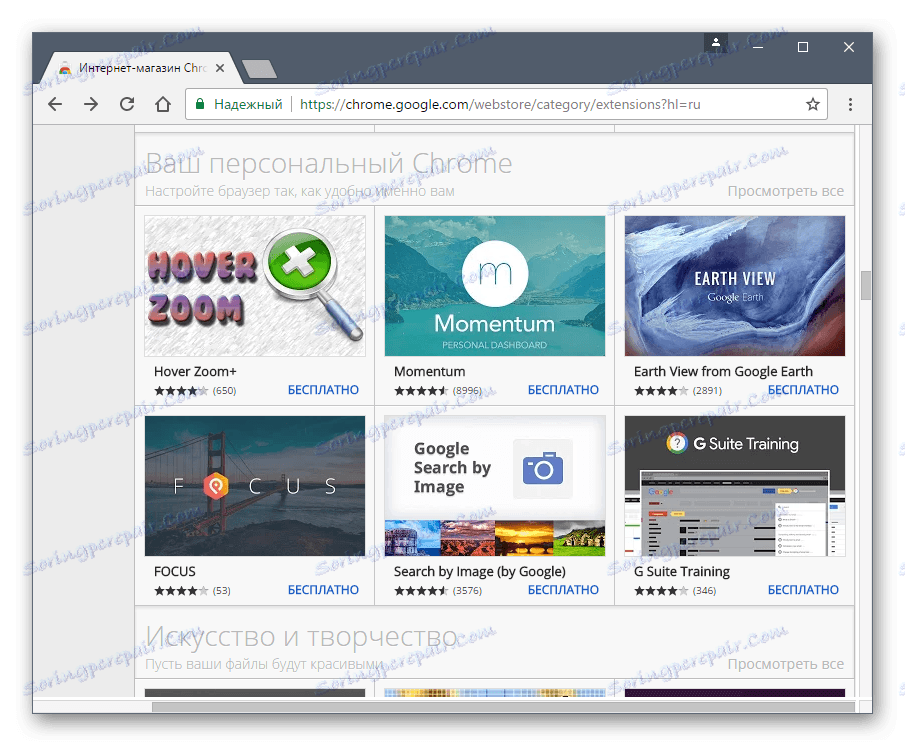Go forward one page
The width and height of the screenshot is (905, 746).
tap(91, 104)
